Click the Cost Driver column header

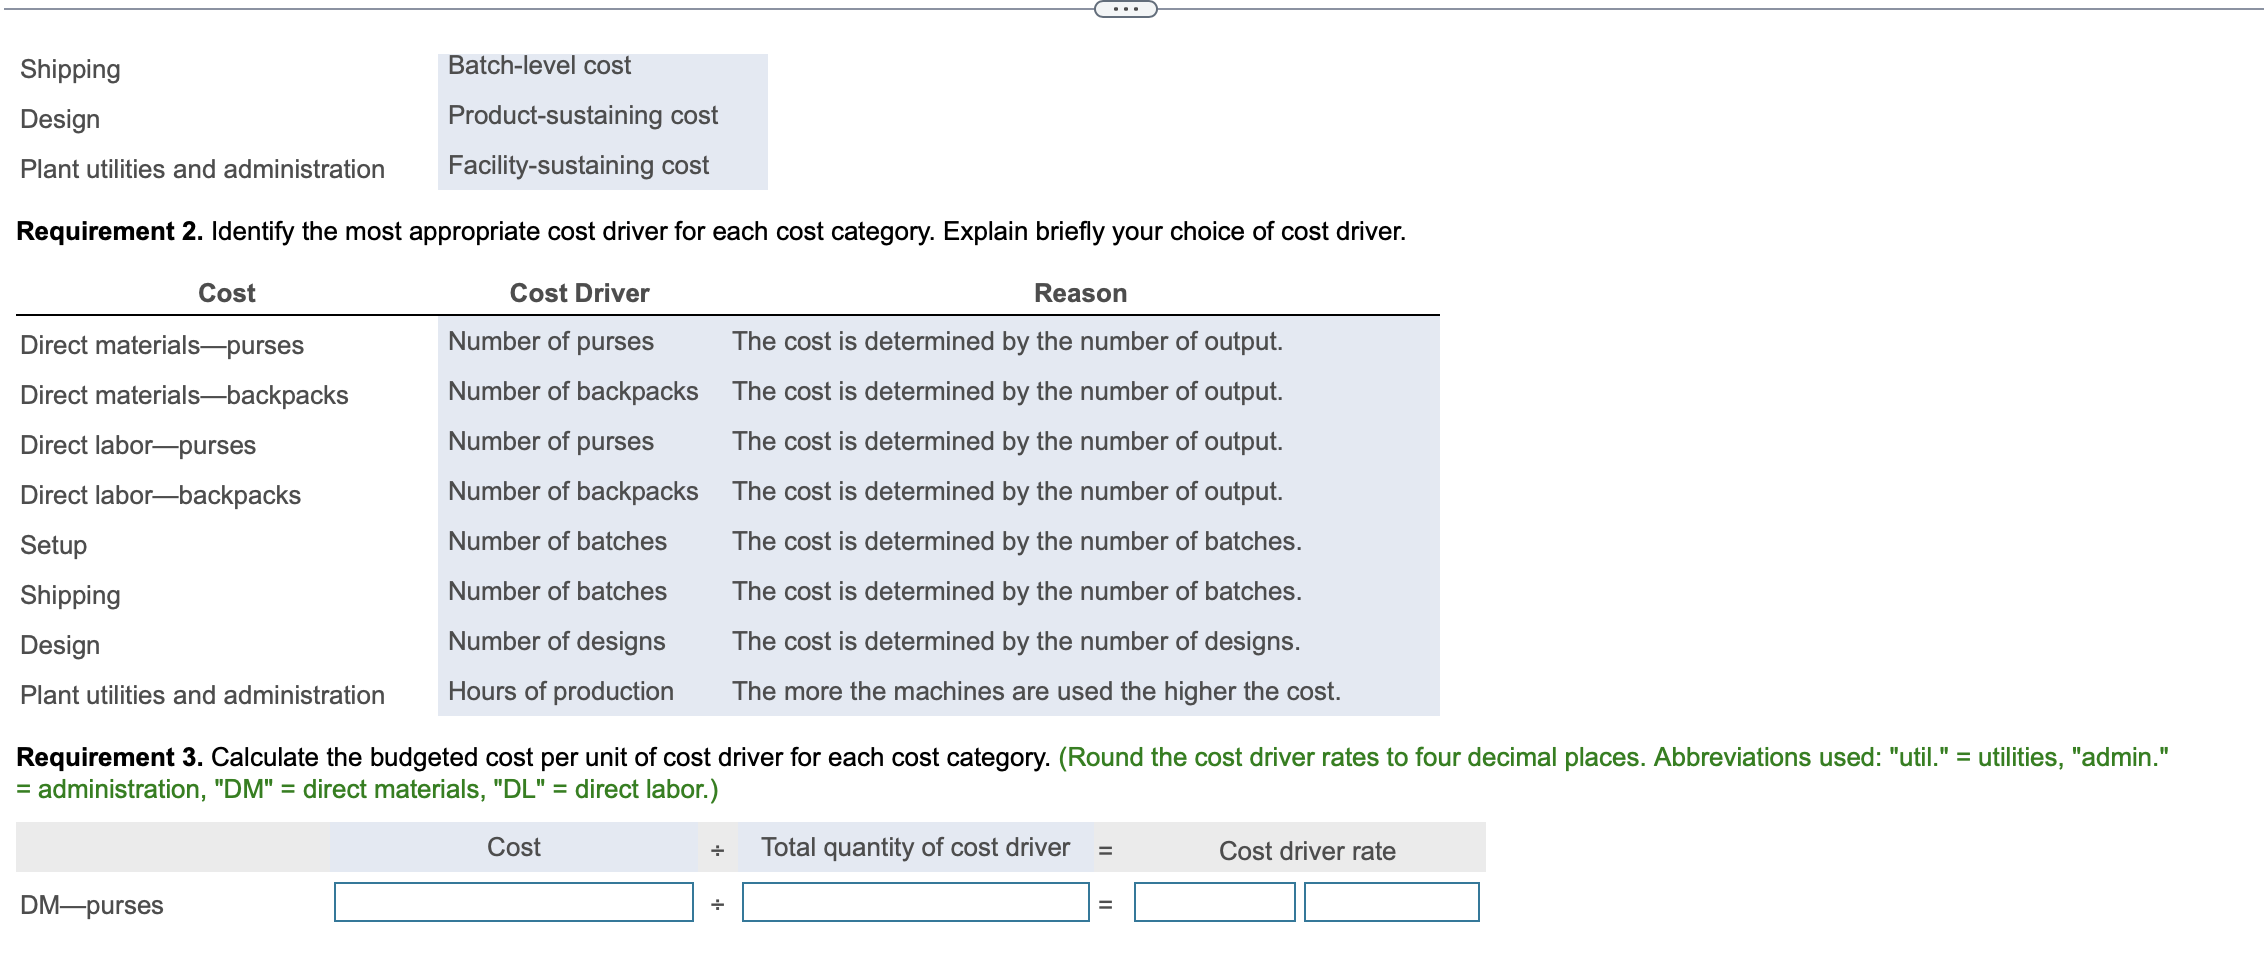click(580, 294)
